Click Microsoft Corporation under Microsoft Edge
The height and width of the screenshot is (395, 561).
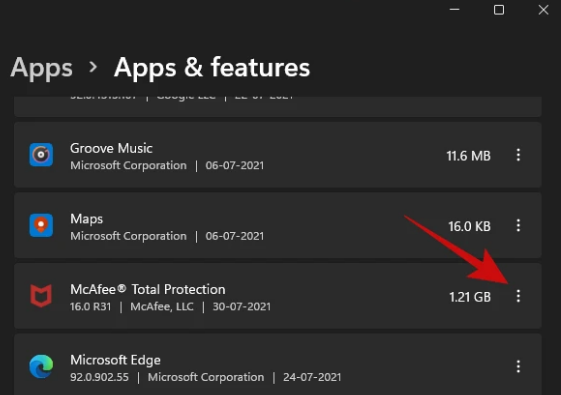[206, 377]
